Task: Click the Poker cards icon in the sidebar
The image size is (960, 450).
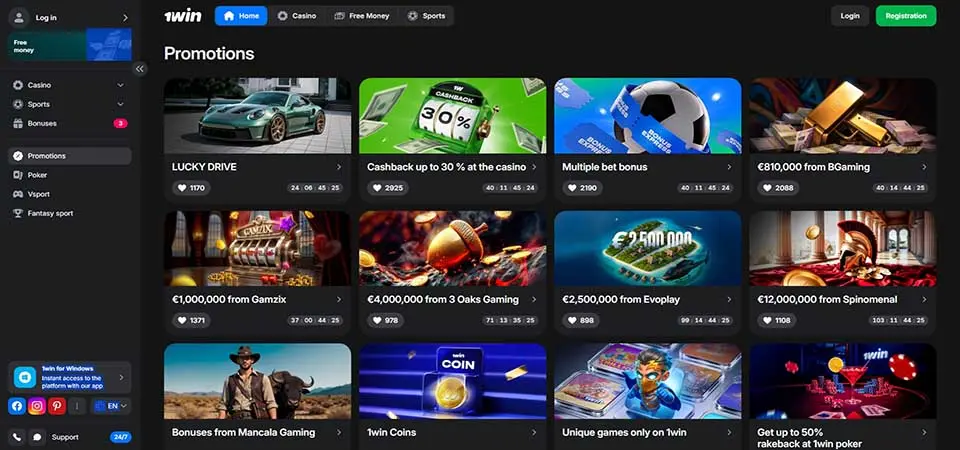Action: (x=18, y=175)
